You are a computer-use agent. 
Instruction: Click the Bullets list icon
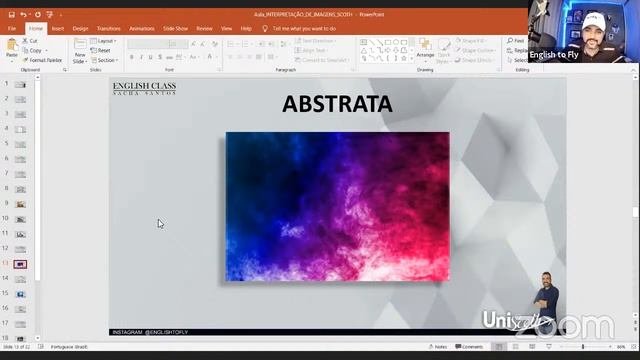(232, 44)
